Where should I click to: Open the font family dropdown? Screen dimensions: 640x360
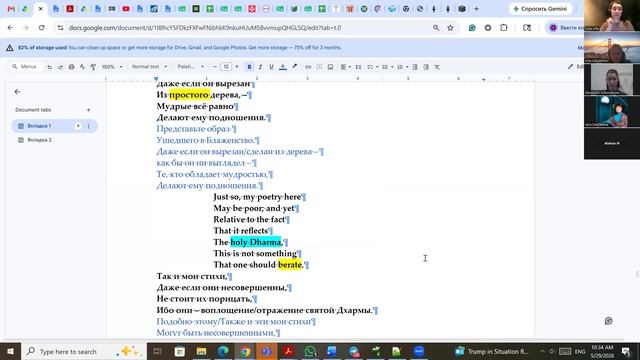point(191,67)
